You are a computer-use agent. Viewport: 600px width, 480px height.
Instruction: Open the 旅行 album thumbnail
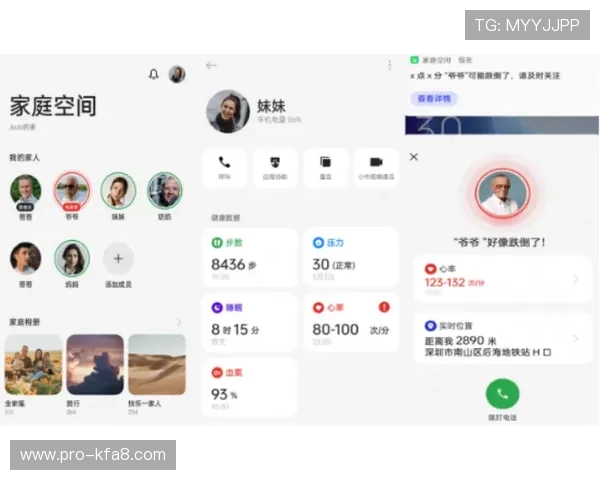click(95, 364)
